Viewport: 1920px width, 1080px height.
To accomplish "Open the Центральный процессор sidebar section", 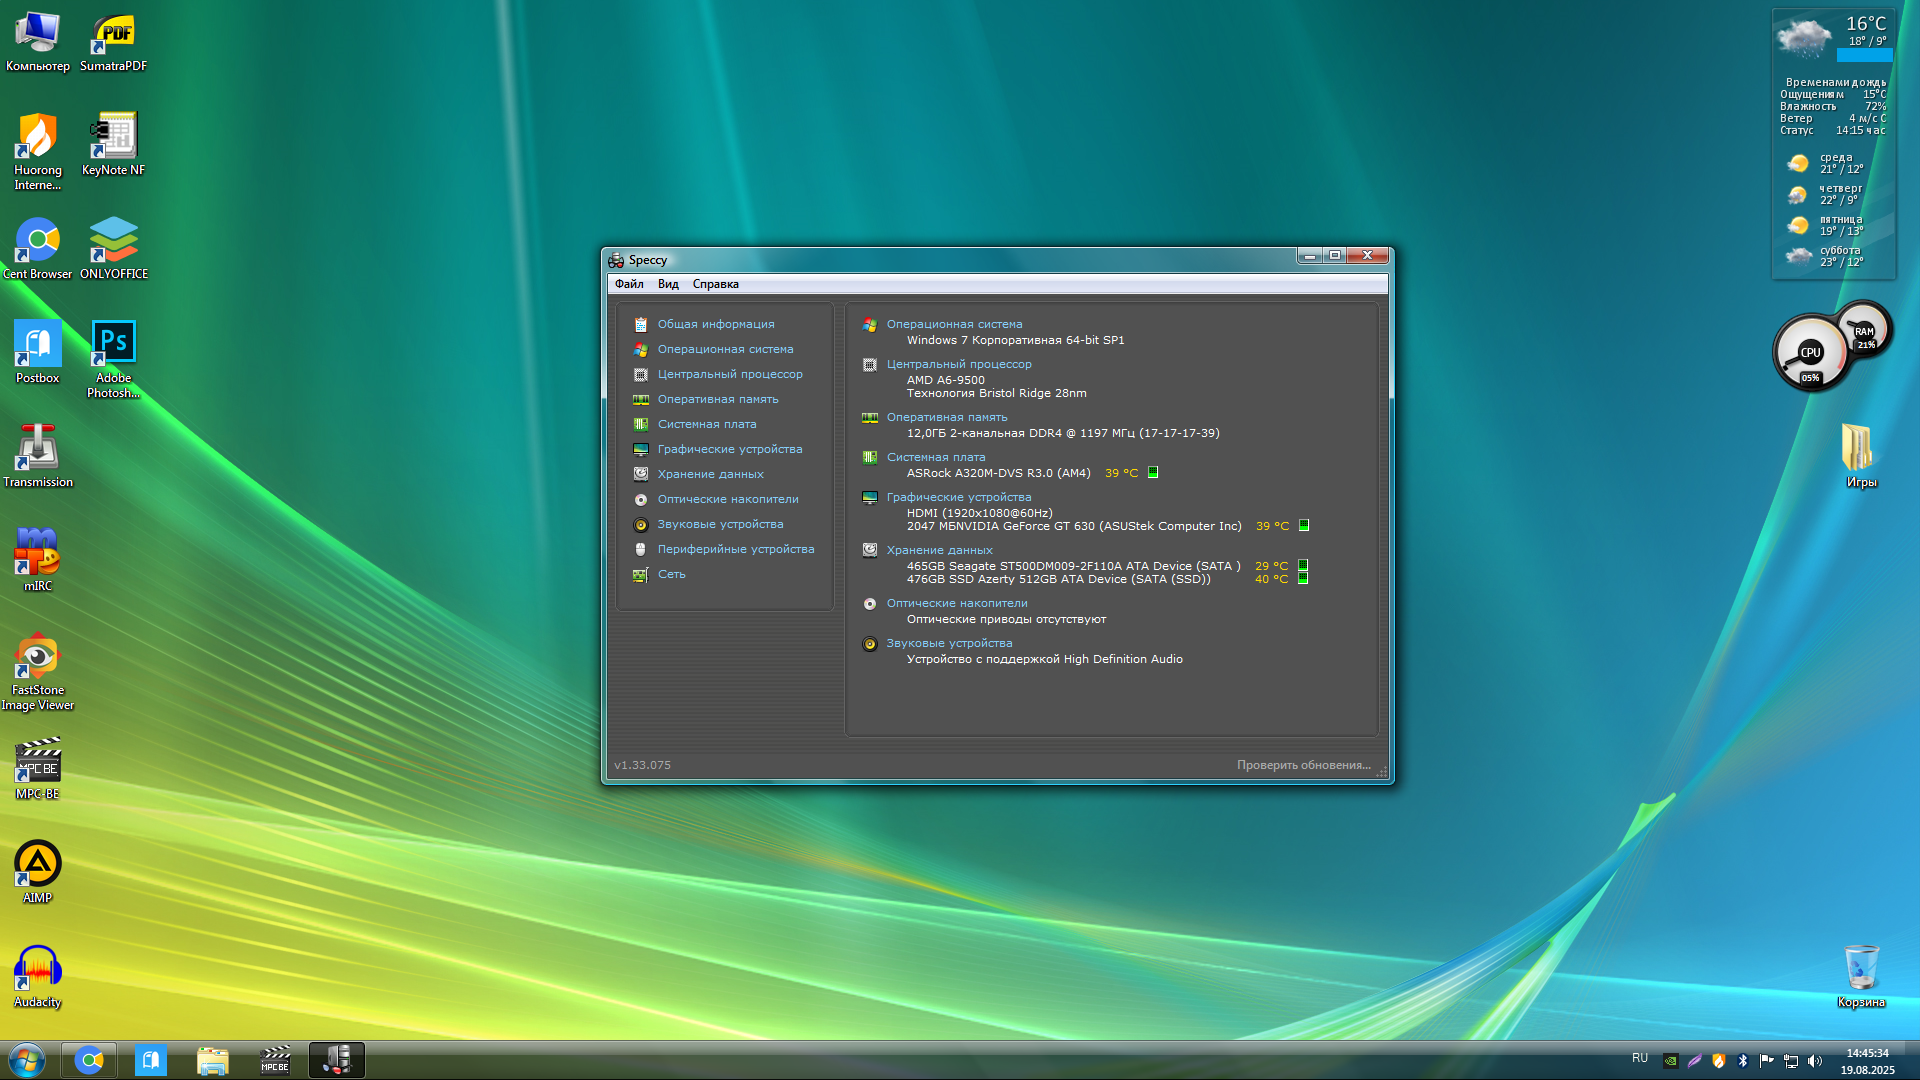I will click(729, 374).
